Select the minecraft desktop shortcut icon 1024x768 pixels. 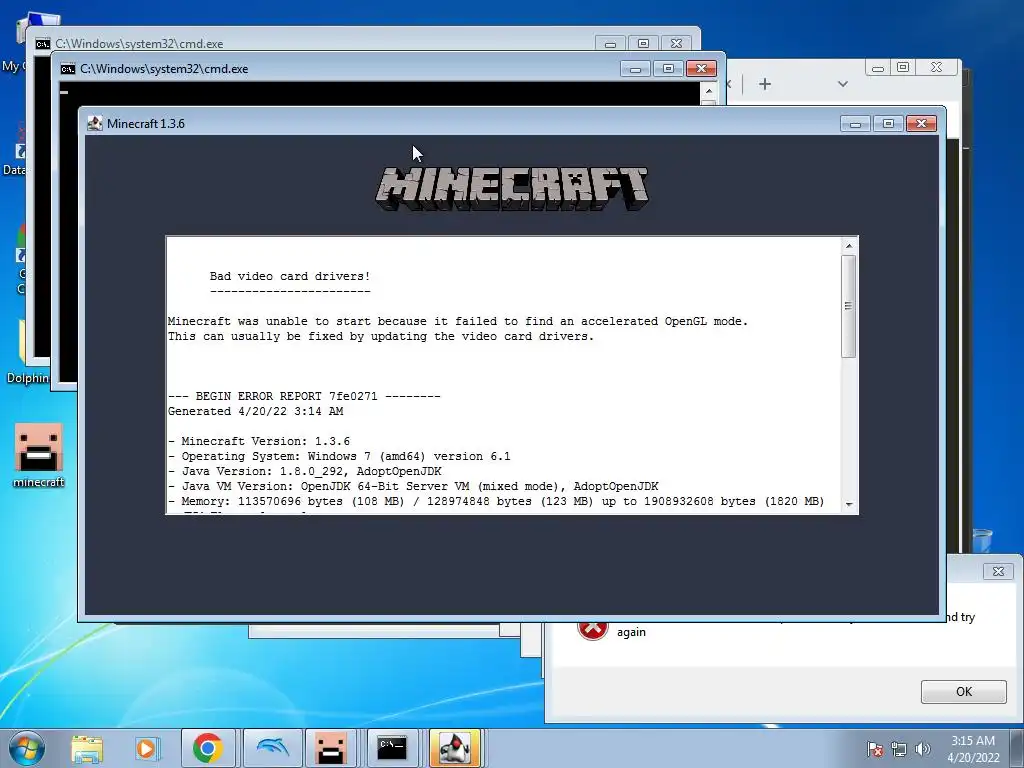[39, 455]
